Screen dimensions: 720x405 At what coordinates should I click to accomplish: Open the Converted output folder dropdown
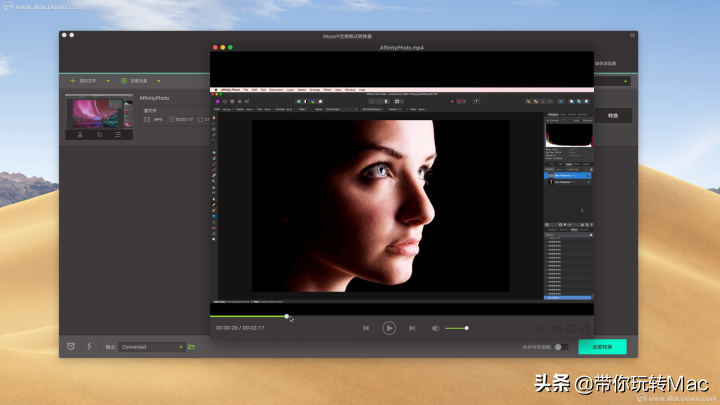[x=152, y=347]
